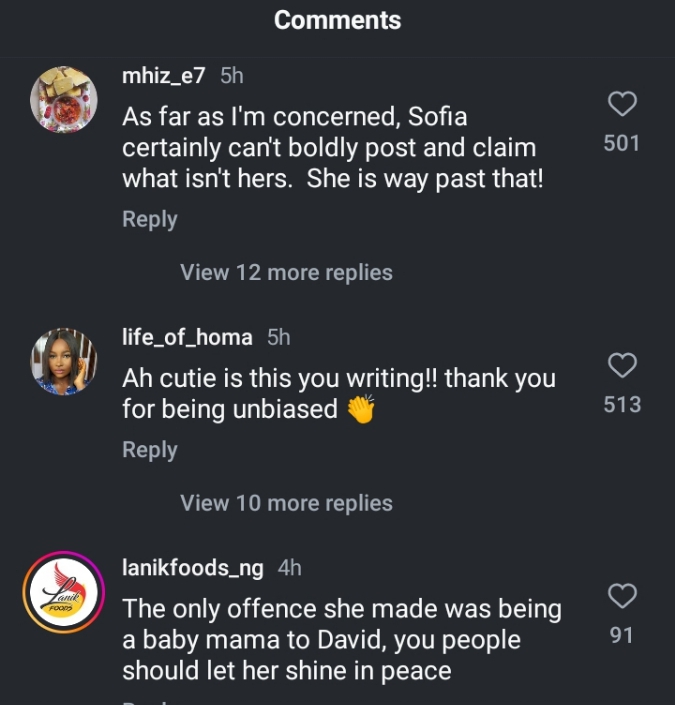Open mhiz_e7's profile picture
This screenshot has width=675, height=705.
point(64,100)
